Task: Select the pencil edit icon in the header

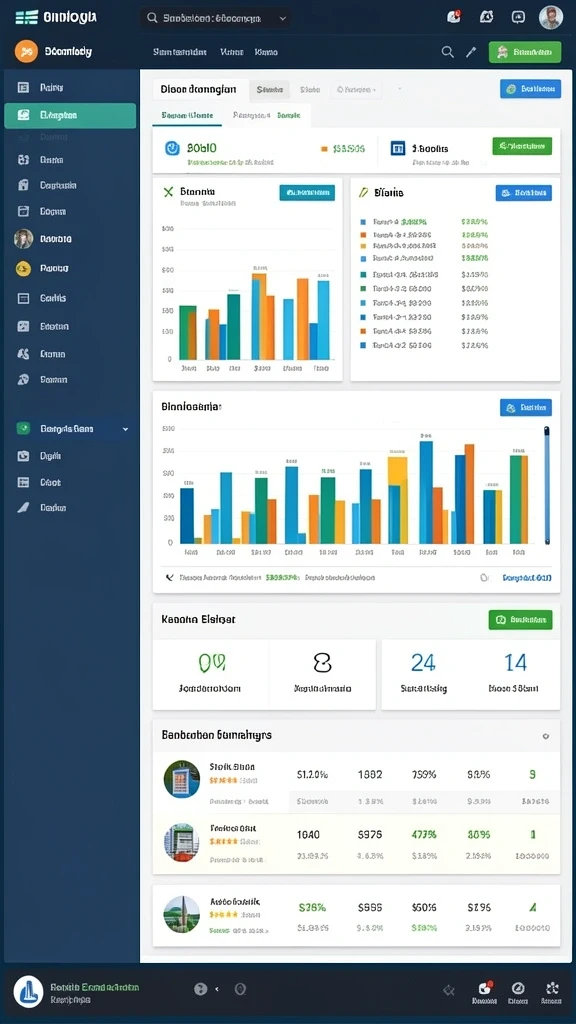Action: point(471,52)
